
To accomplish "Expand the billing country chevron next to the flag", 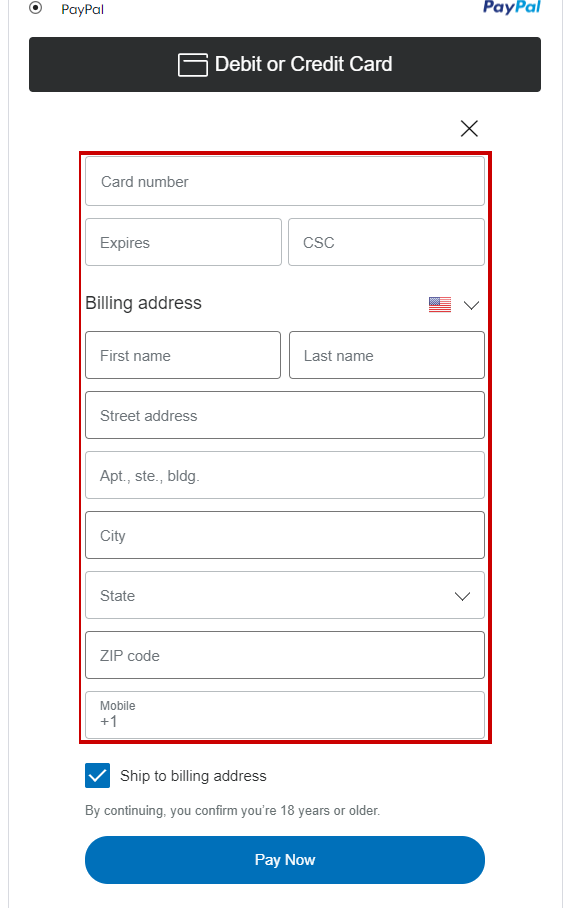I will [471, 305].
